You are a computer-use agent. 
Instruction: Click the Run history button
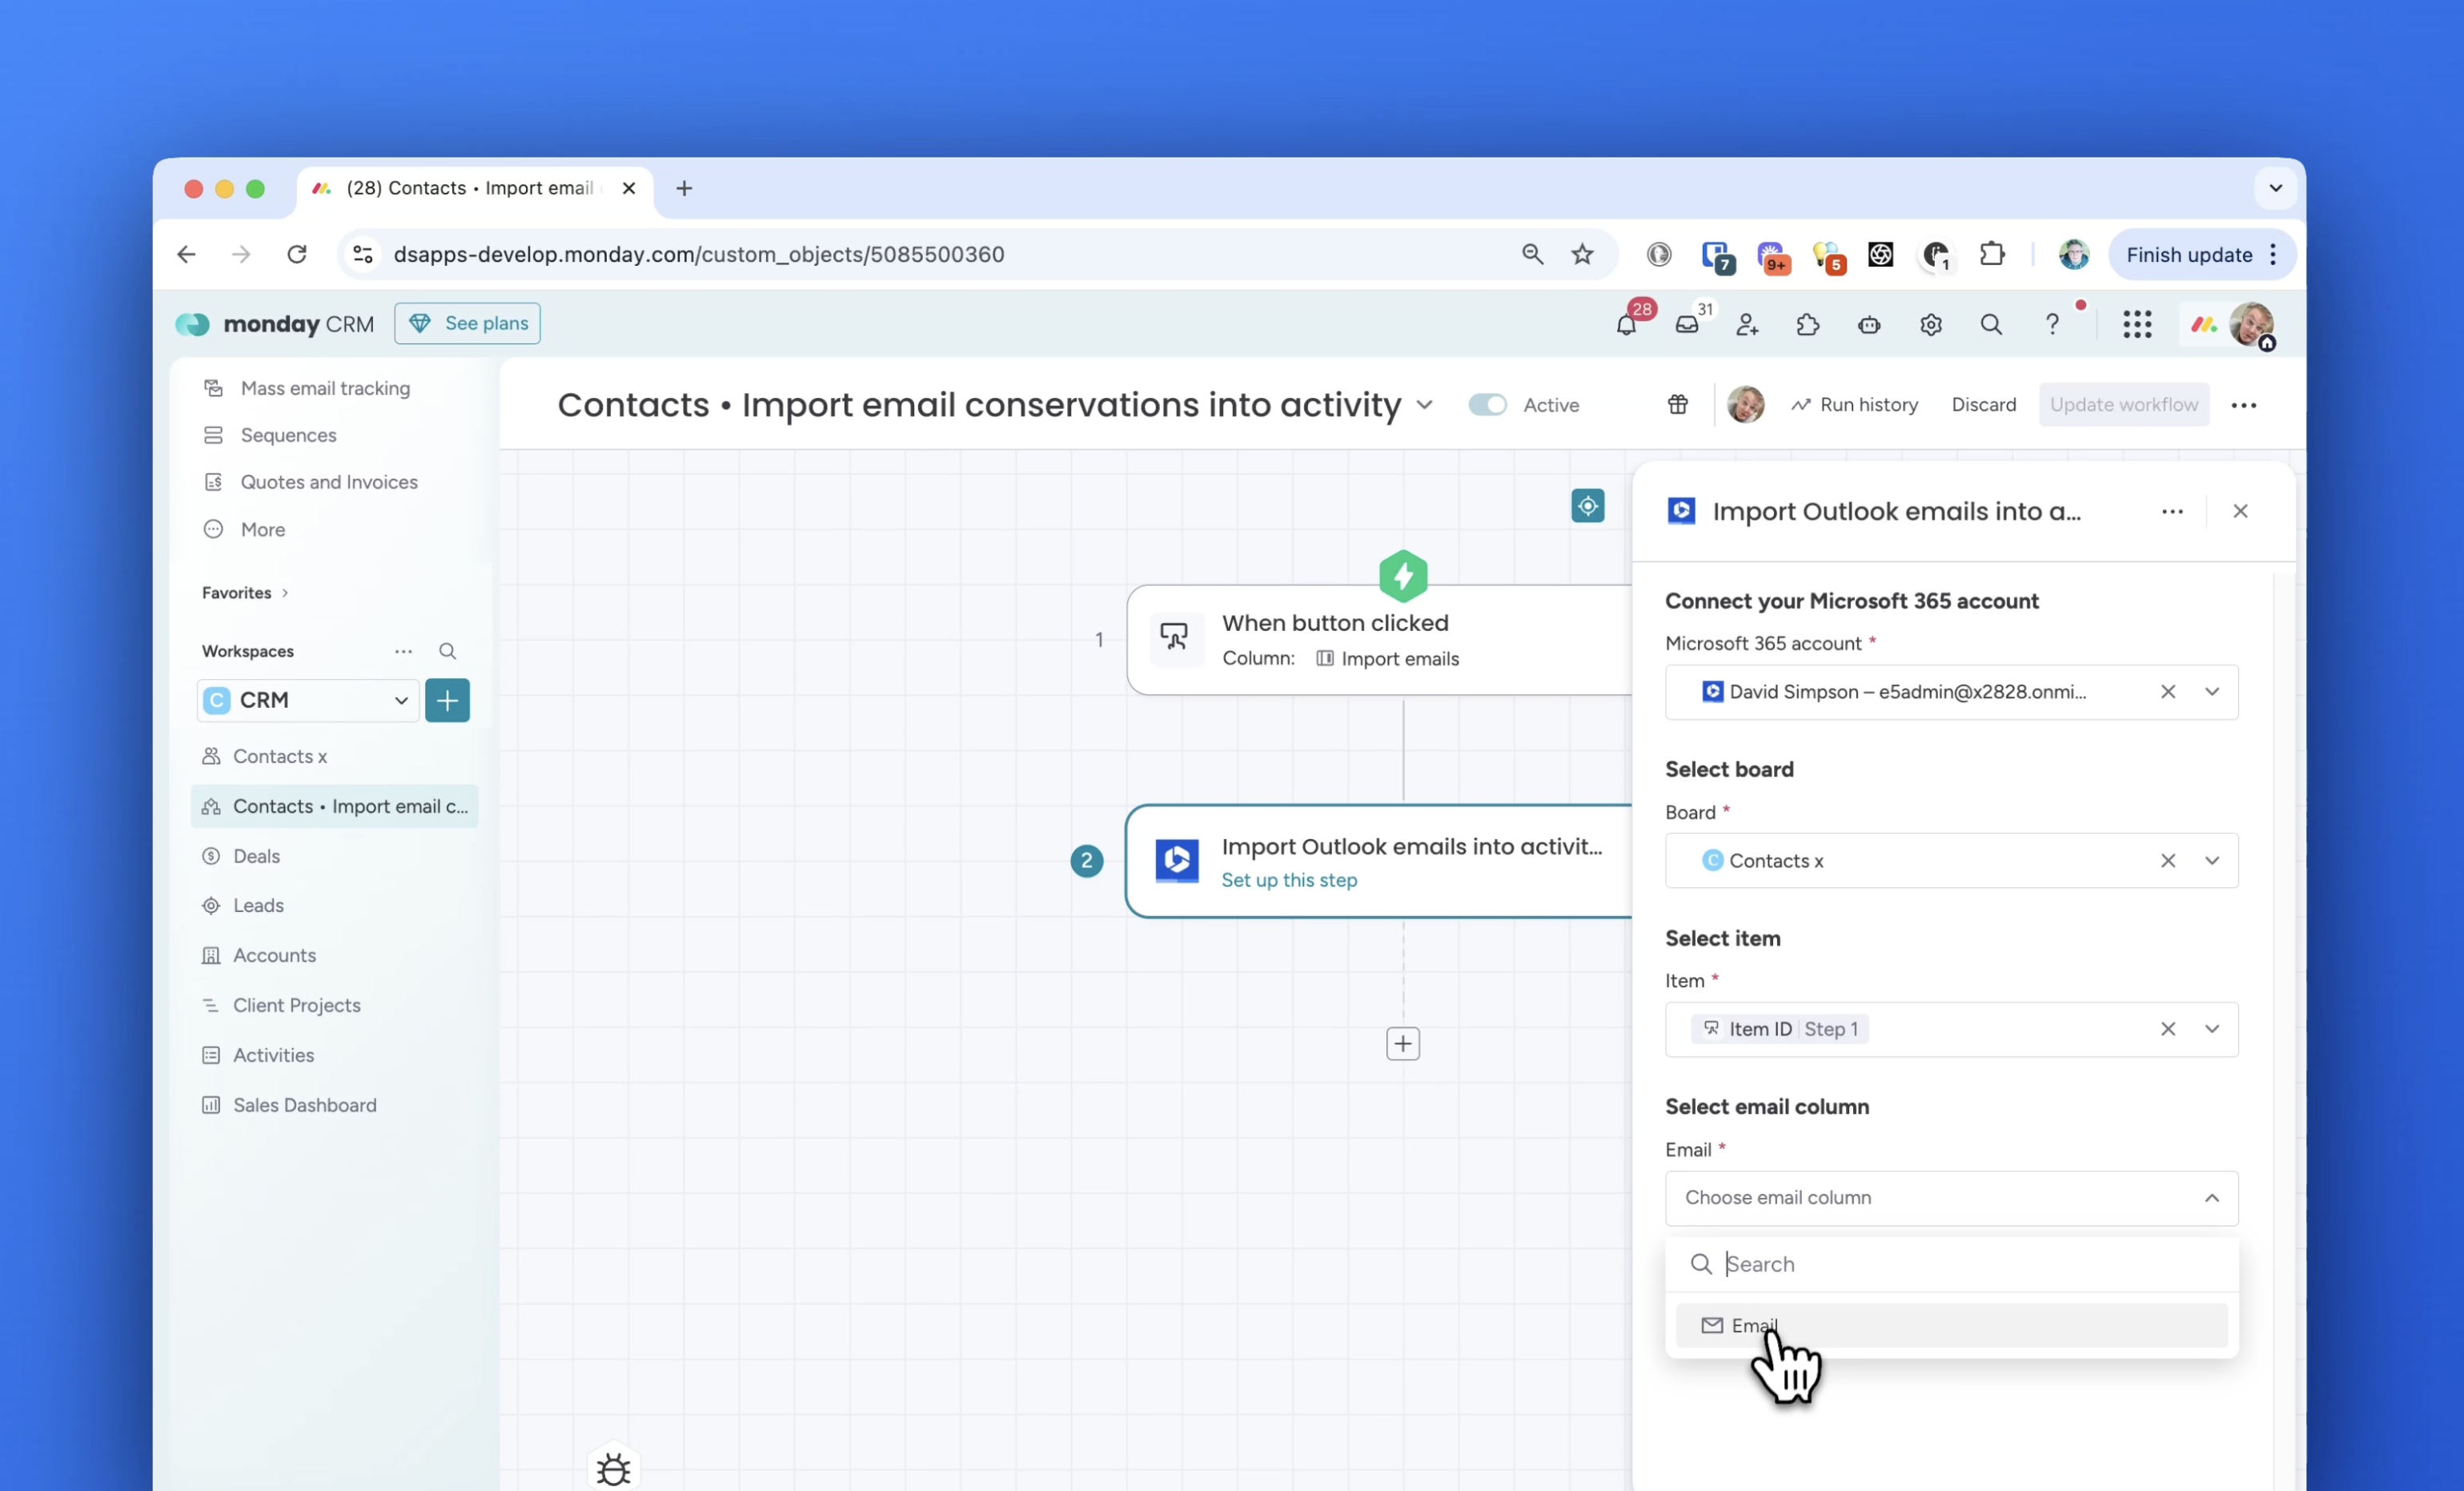pos(1855,404)
